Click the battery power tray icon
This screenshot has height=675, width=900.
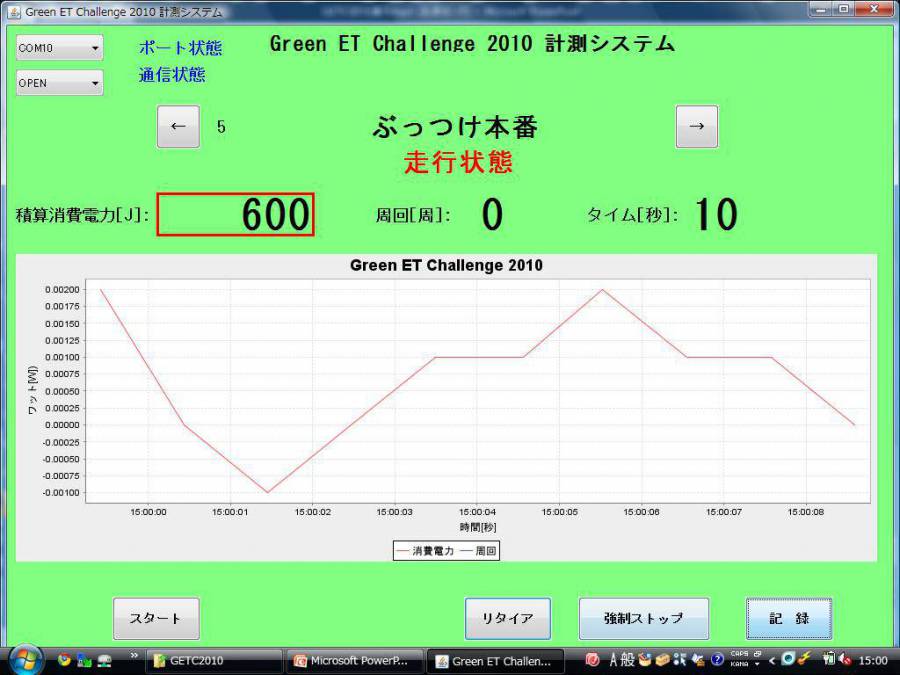click(829, 659)
